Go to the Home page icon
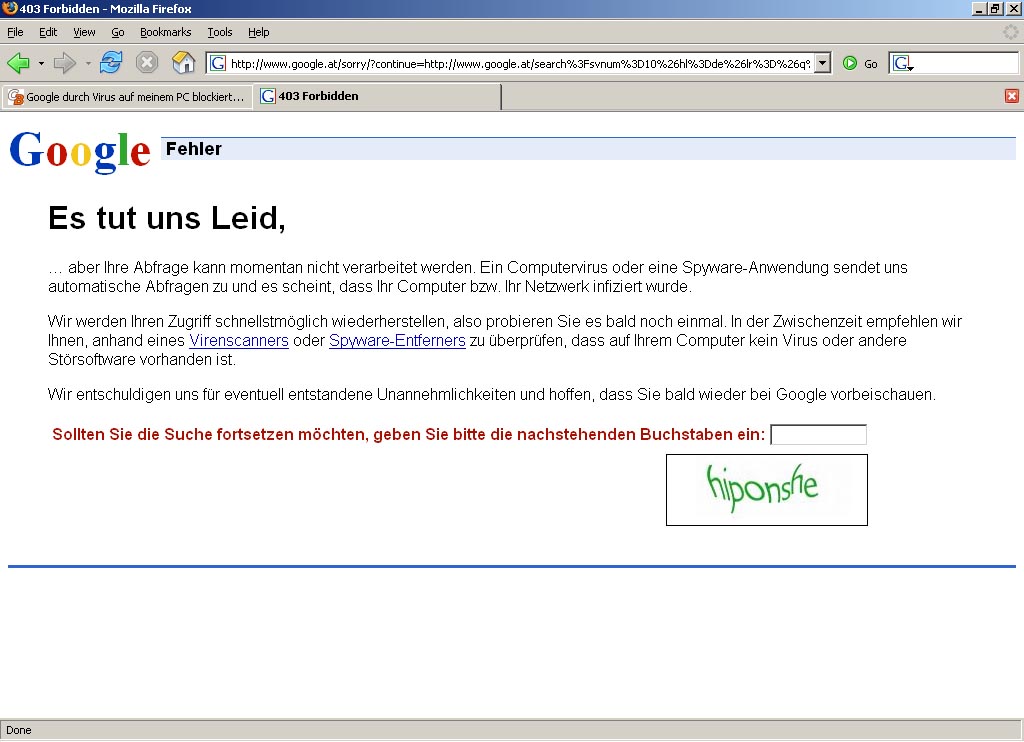1024x742 pixels. (184, 63)
